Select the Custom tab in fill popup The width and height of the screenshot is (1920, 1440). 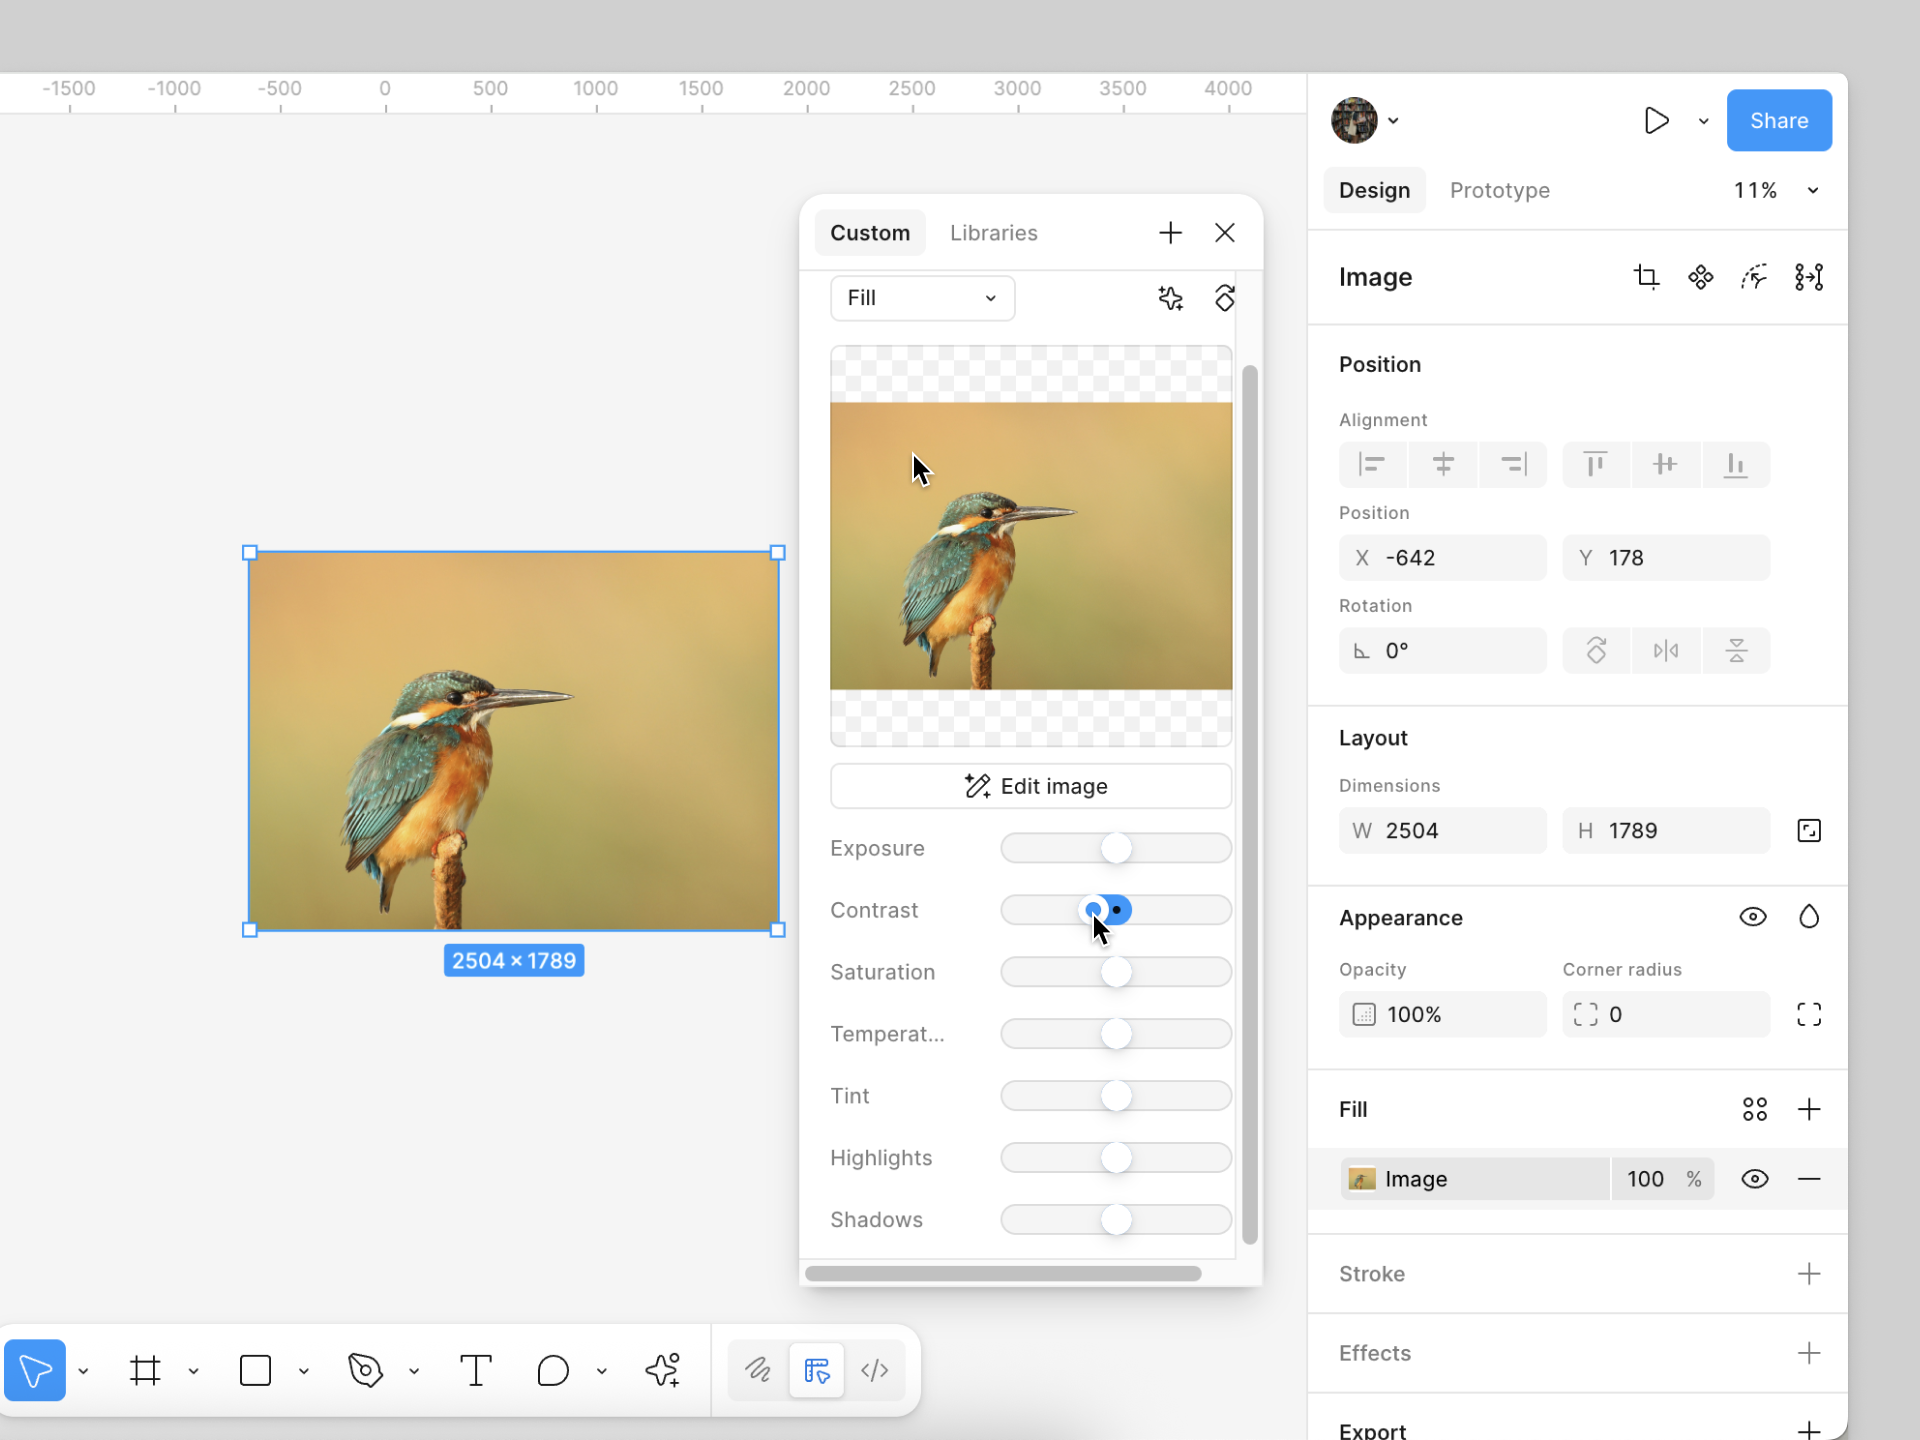coord(870,233)
